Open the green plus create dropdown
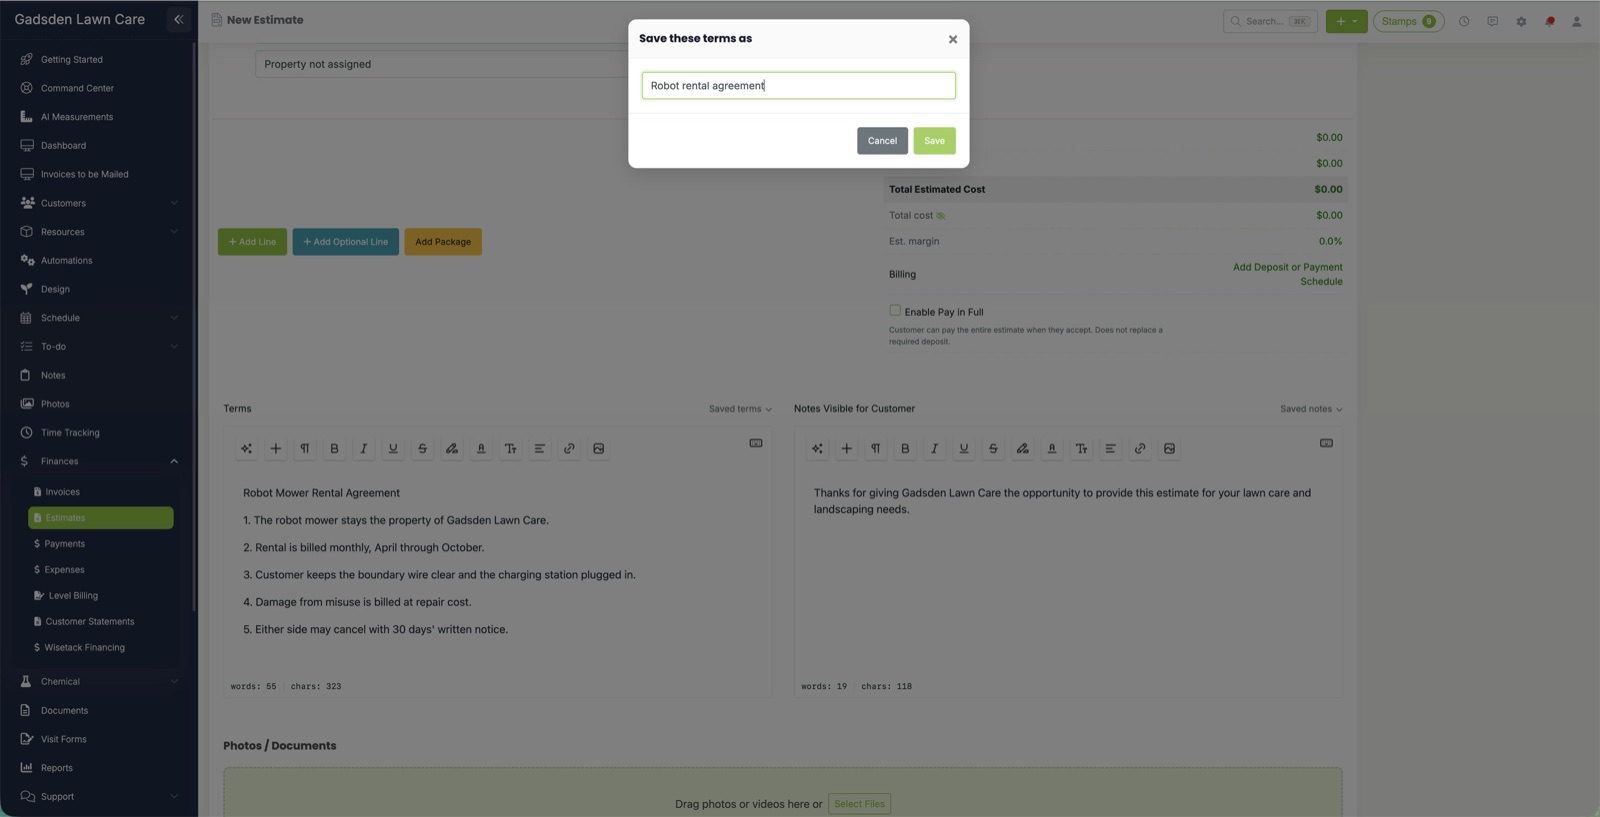 [x=1346, y=21]
